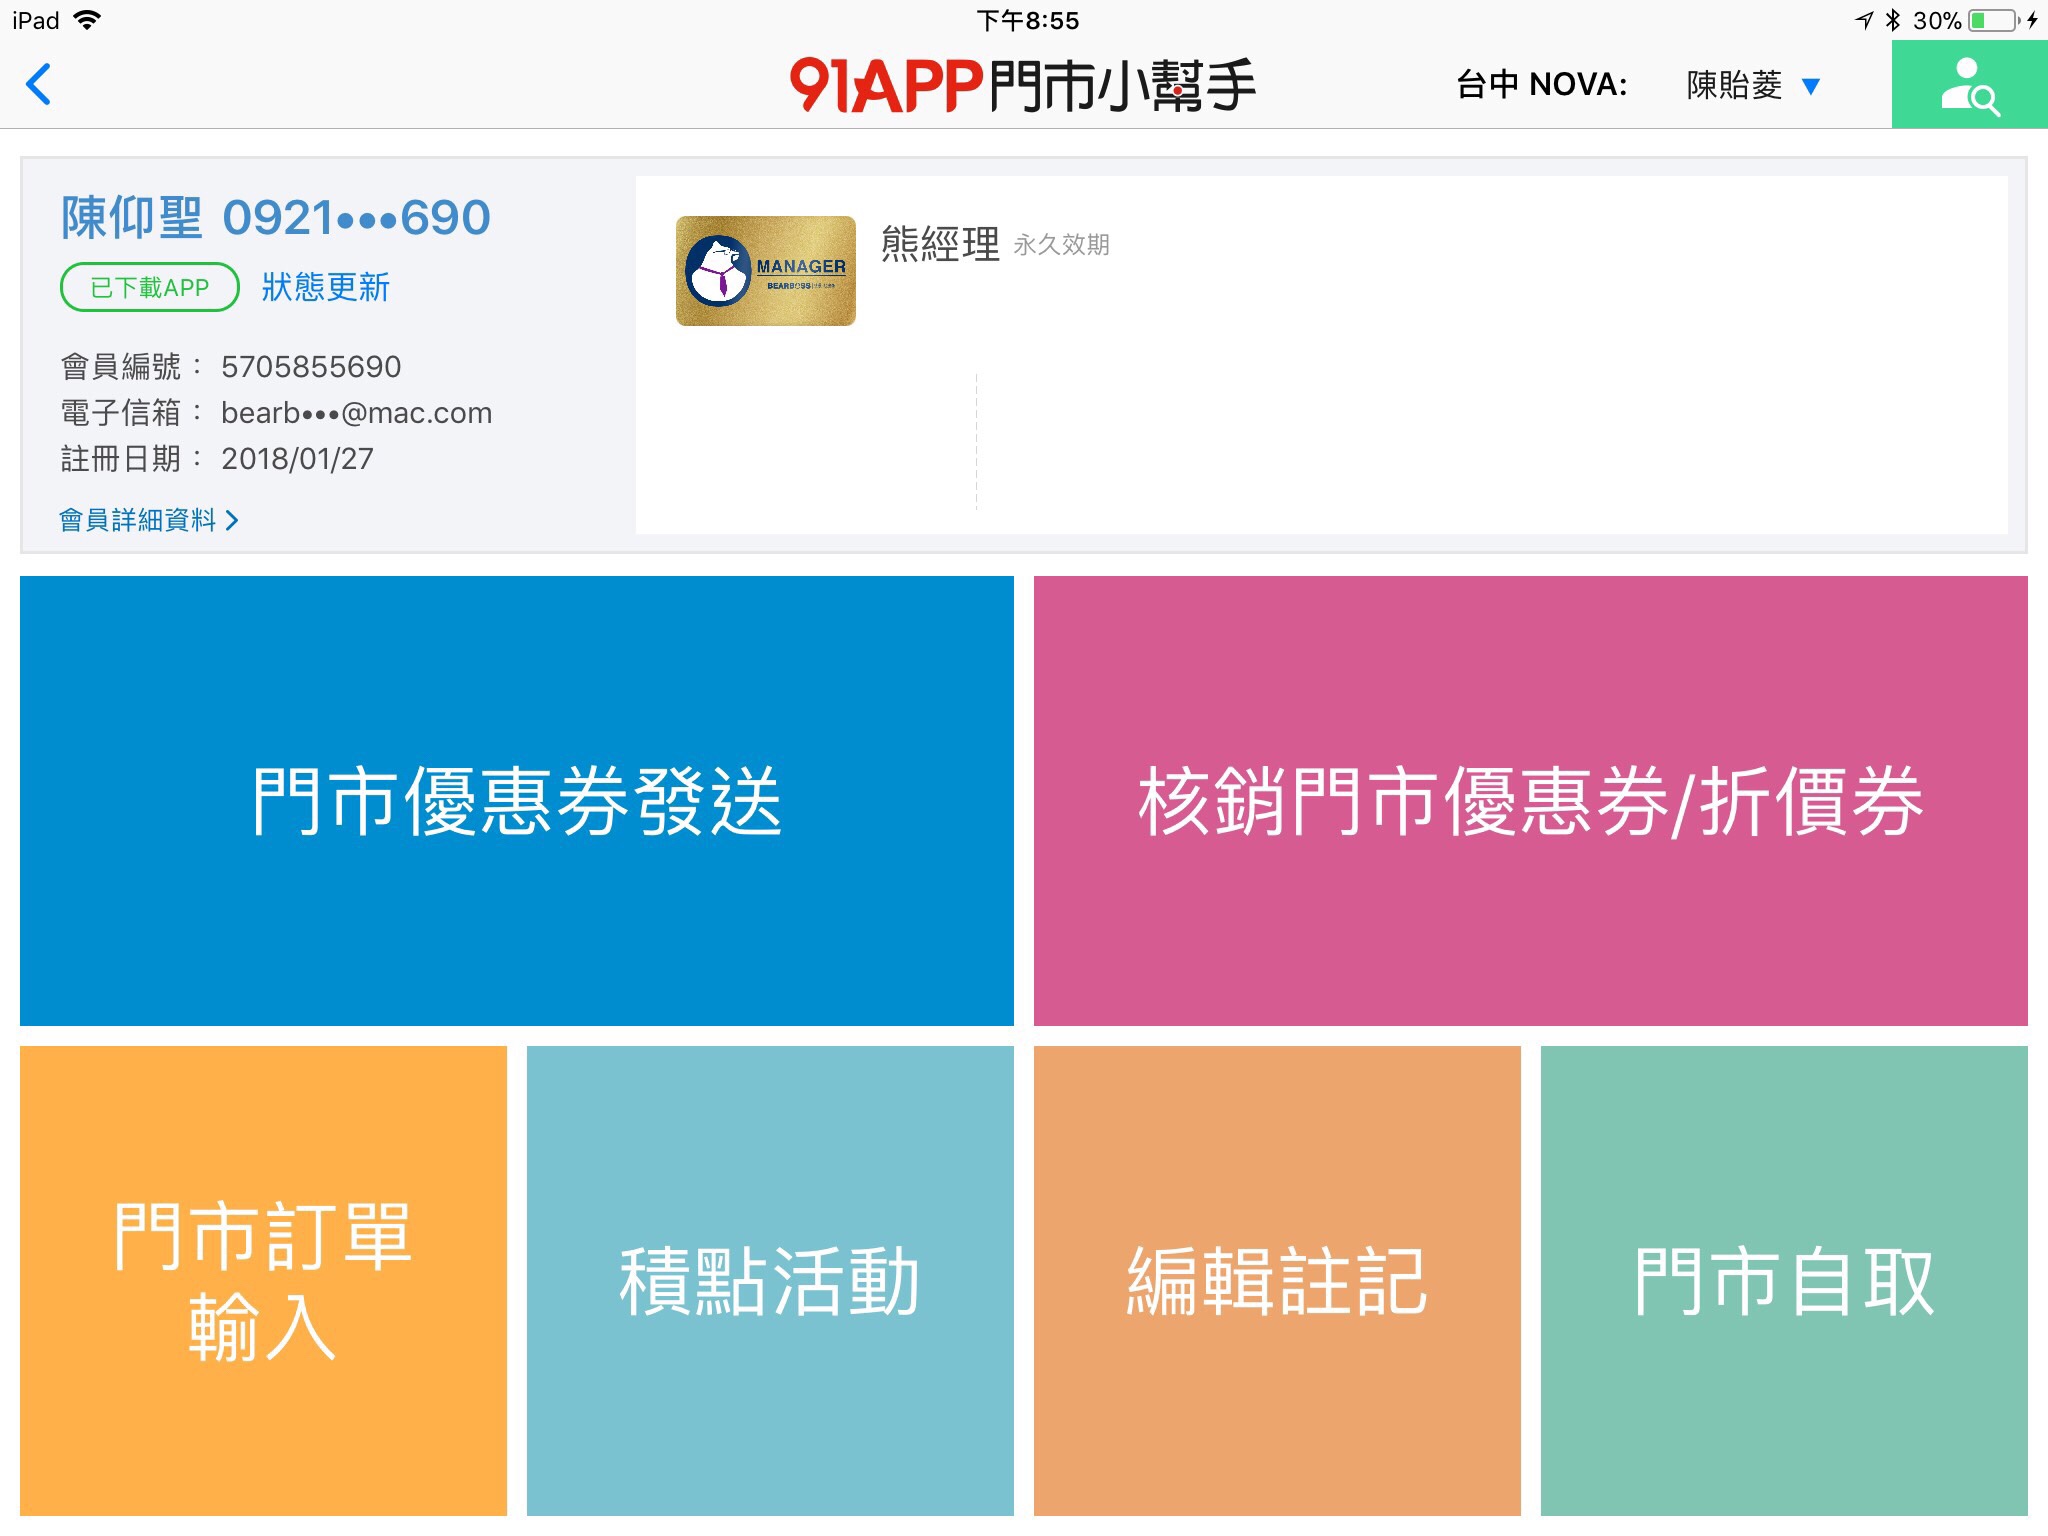Tap member name 陳仰聖 heading
Viewport: 2048px width, 1536px height.
coord(132,218)
